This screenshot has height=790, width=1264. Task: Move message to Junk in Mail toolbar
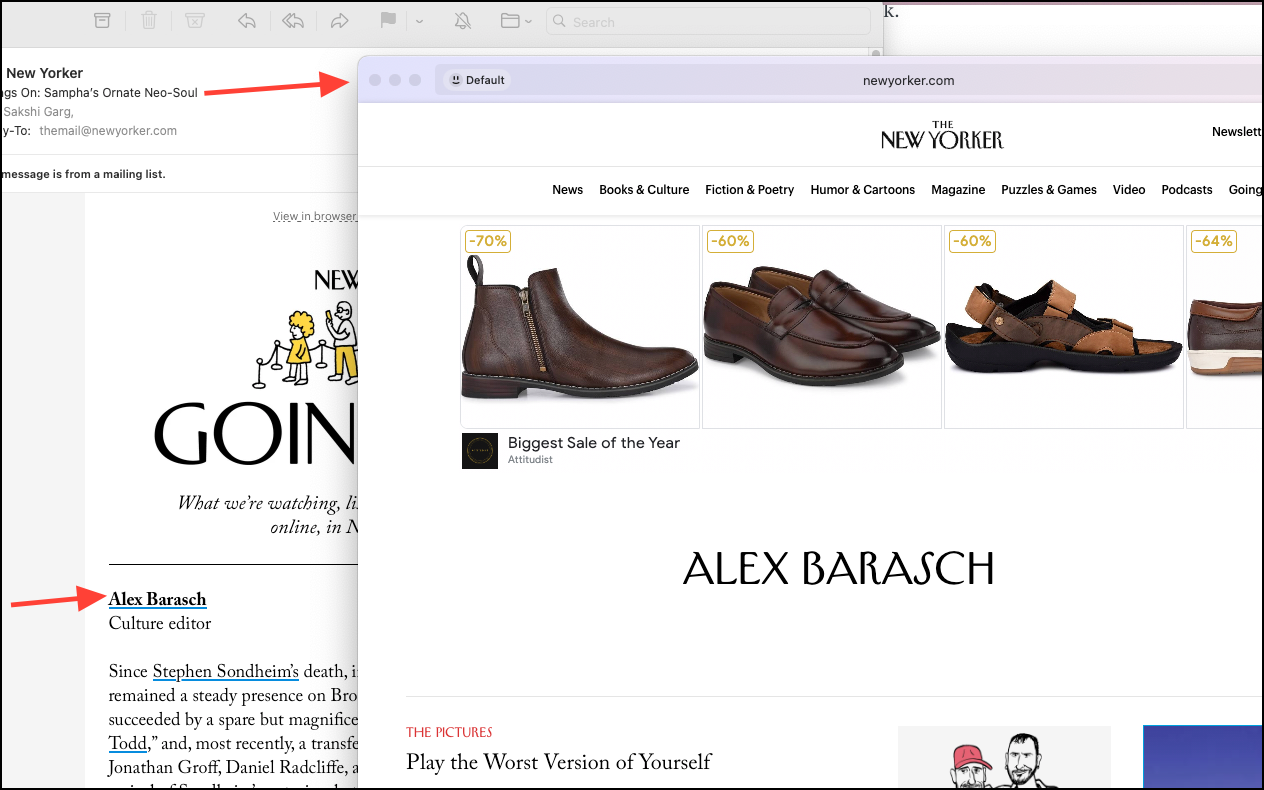(195, 21)
